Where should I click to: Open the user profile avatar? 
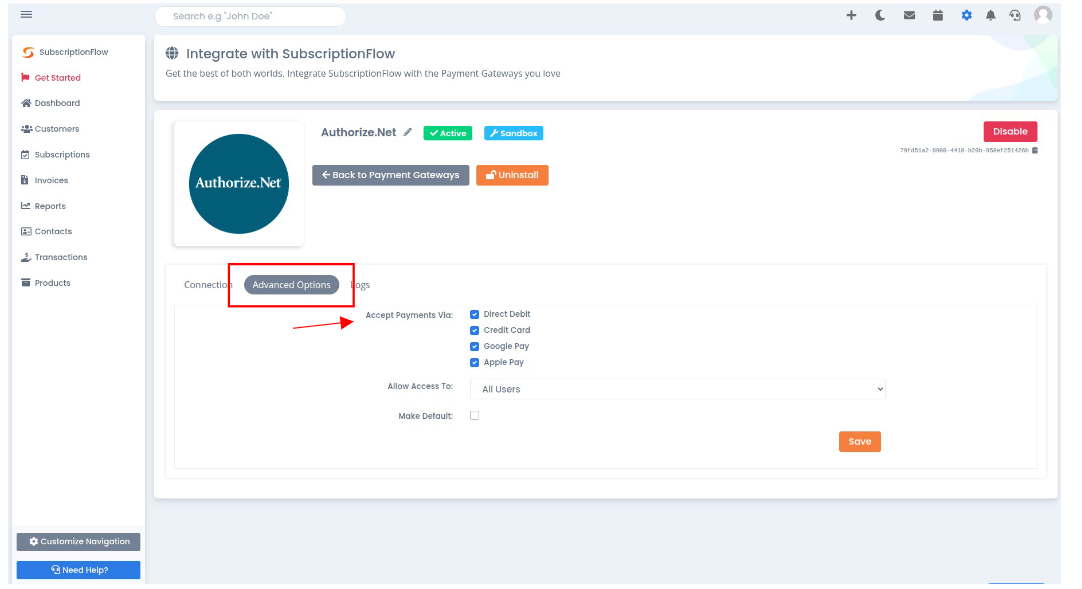(x=1043, y=14)
